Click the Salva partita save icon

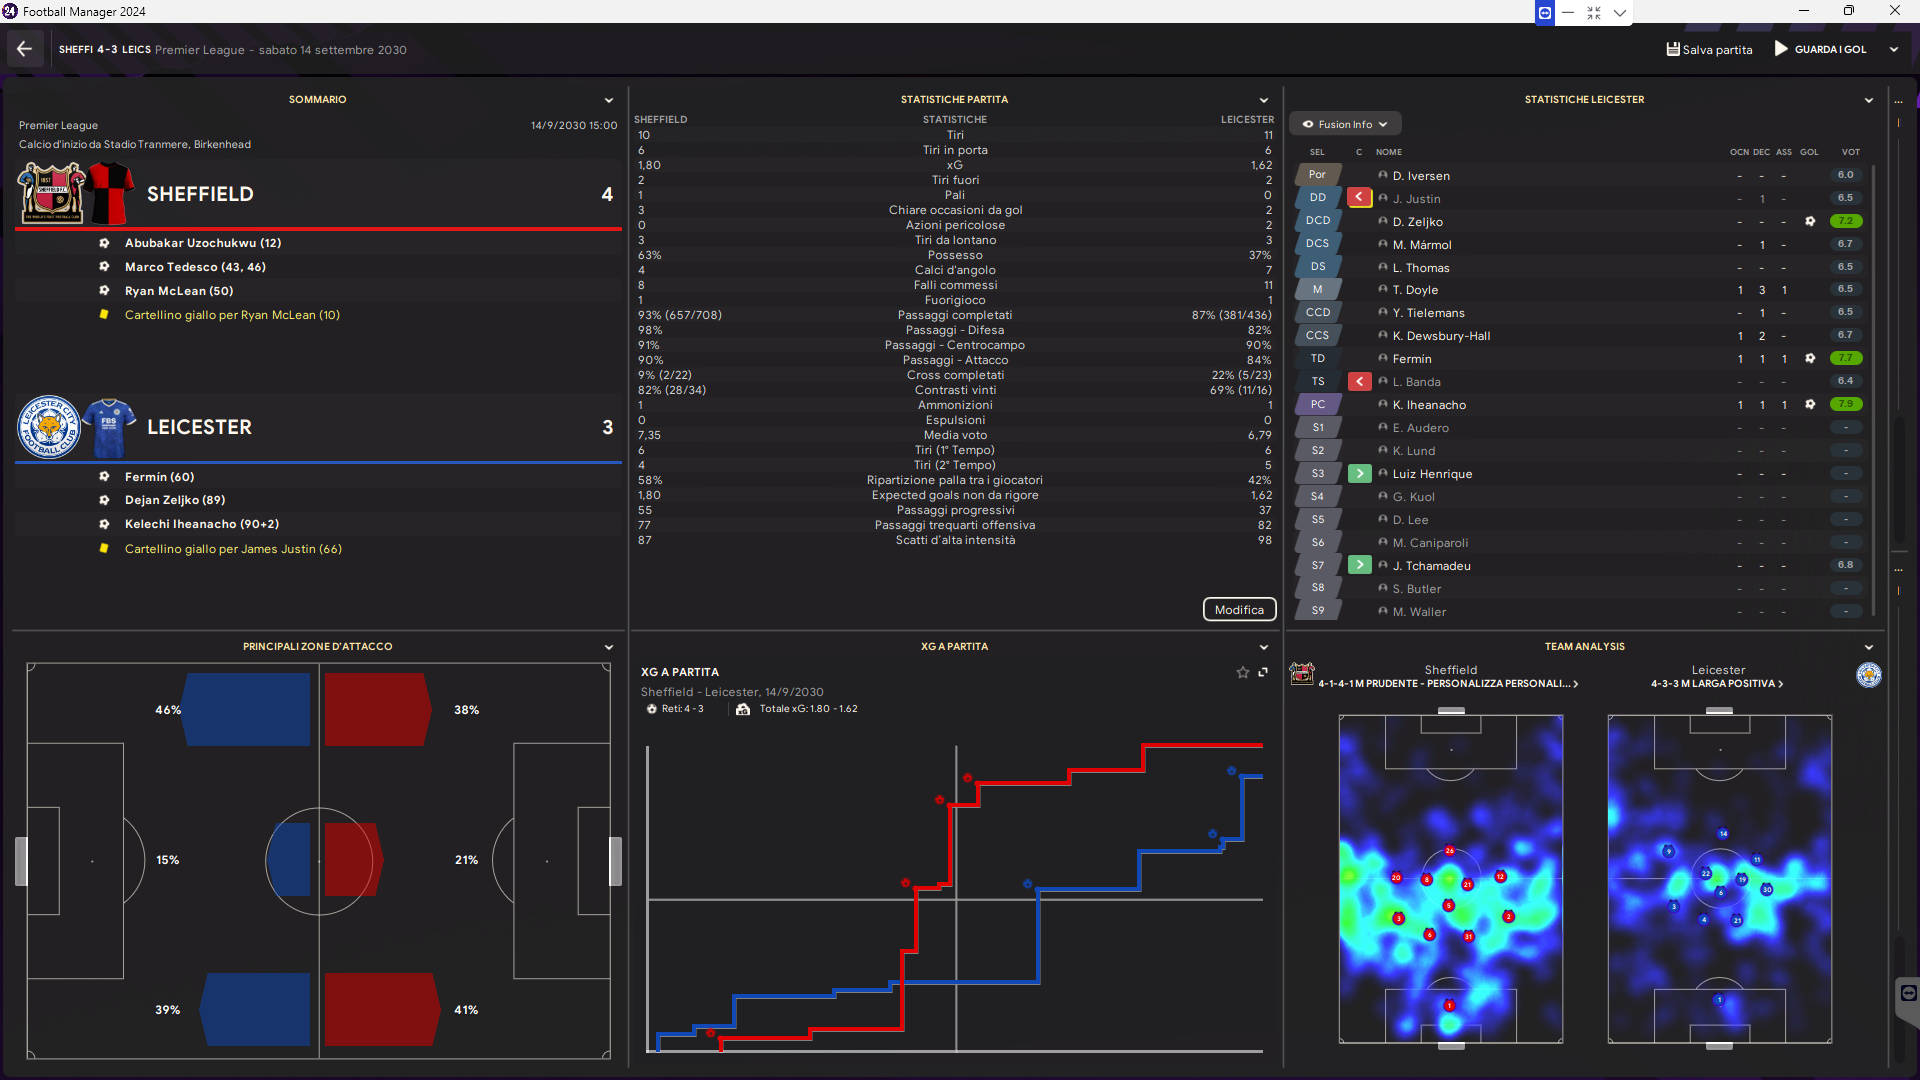[1673, 49]
